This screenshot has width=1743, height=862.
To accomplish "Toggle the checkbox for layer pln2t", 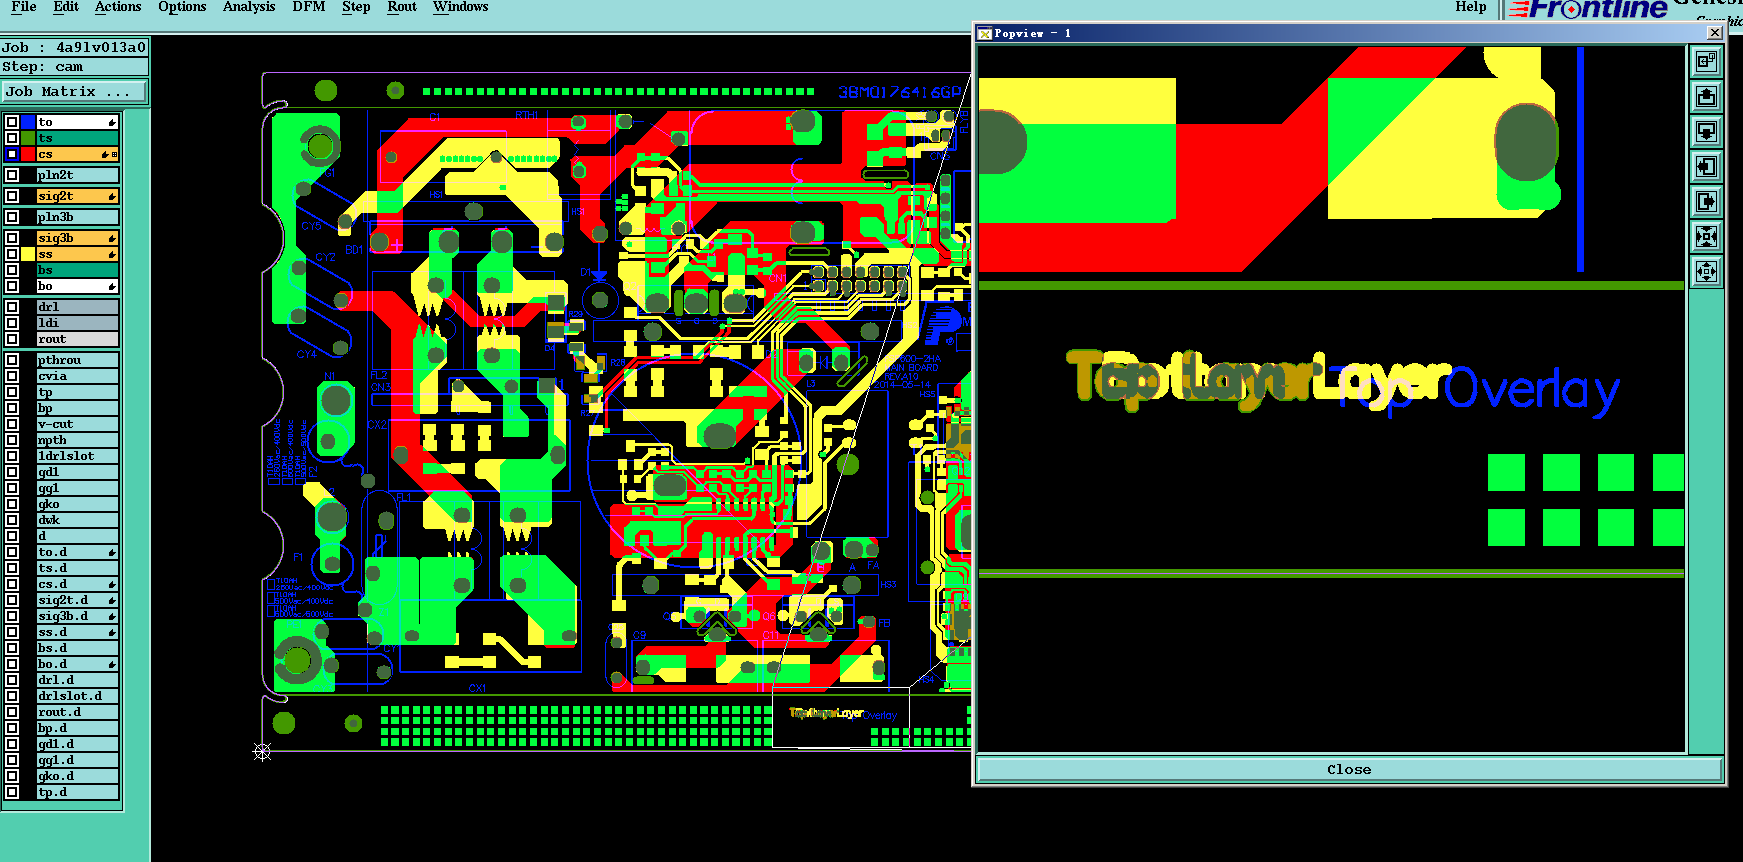I will (12, 175).
